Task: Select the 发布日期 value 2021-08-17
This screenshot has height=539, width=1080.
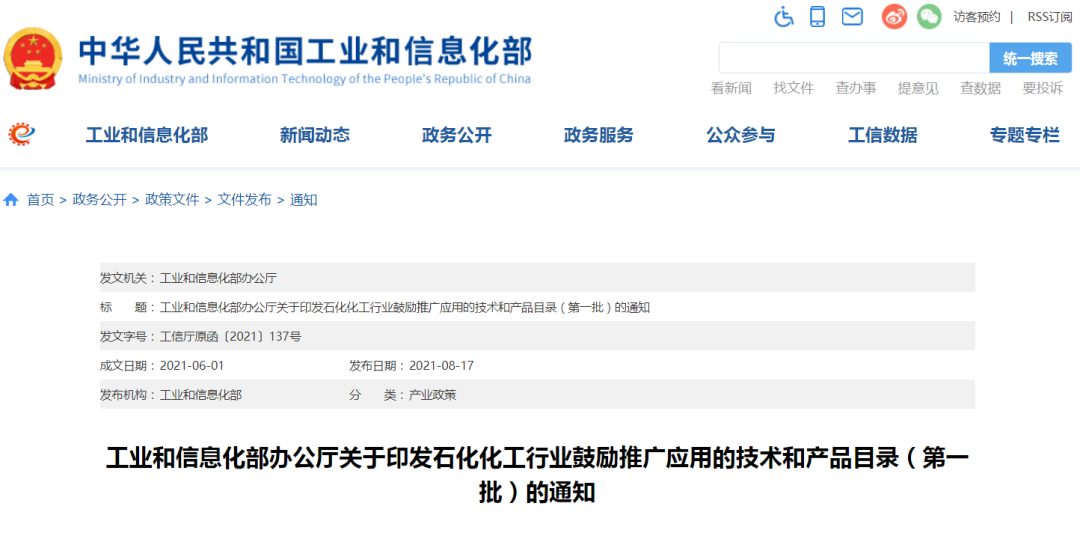Action: tap(442, 366)
